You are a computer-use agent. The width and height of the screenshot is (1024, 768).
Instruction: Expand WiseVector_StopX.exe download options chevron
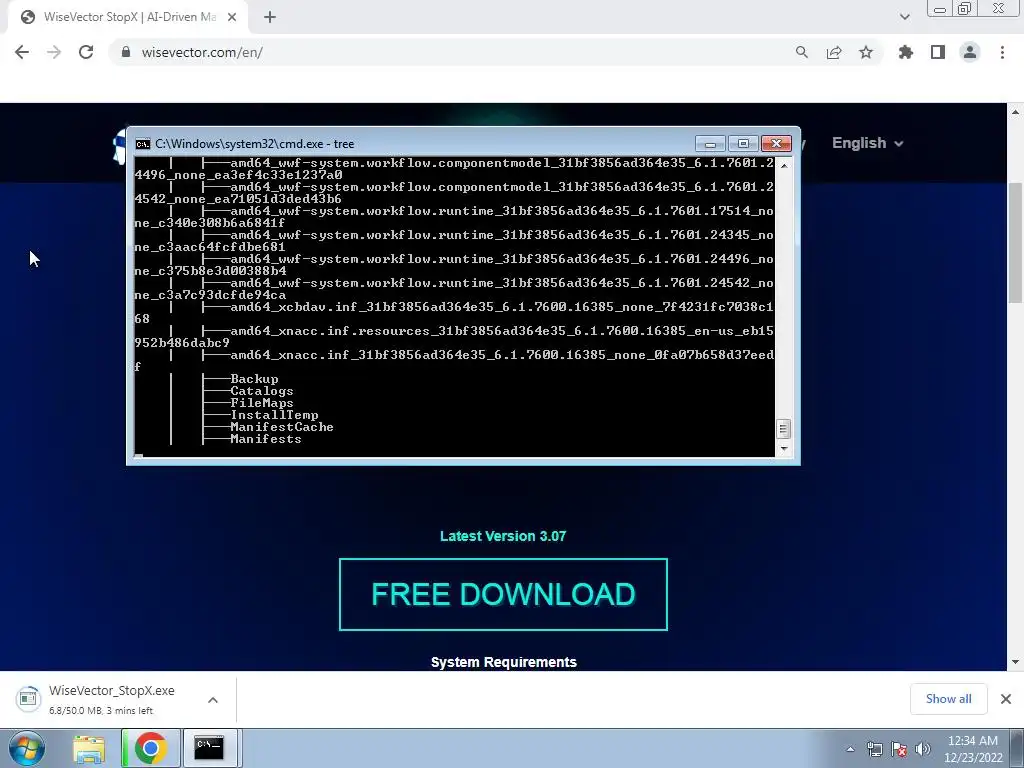pos(213,699)
